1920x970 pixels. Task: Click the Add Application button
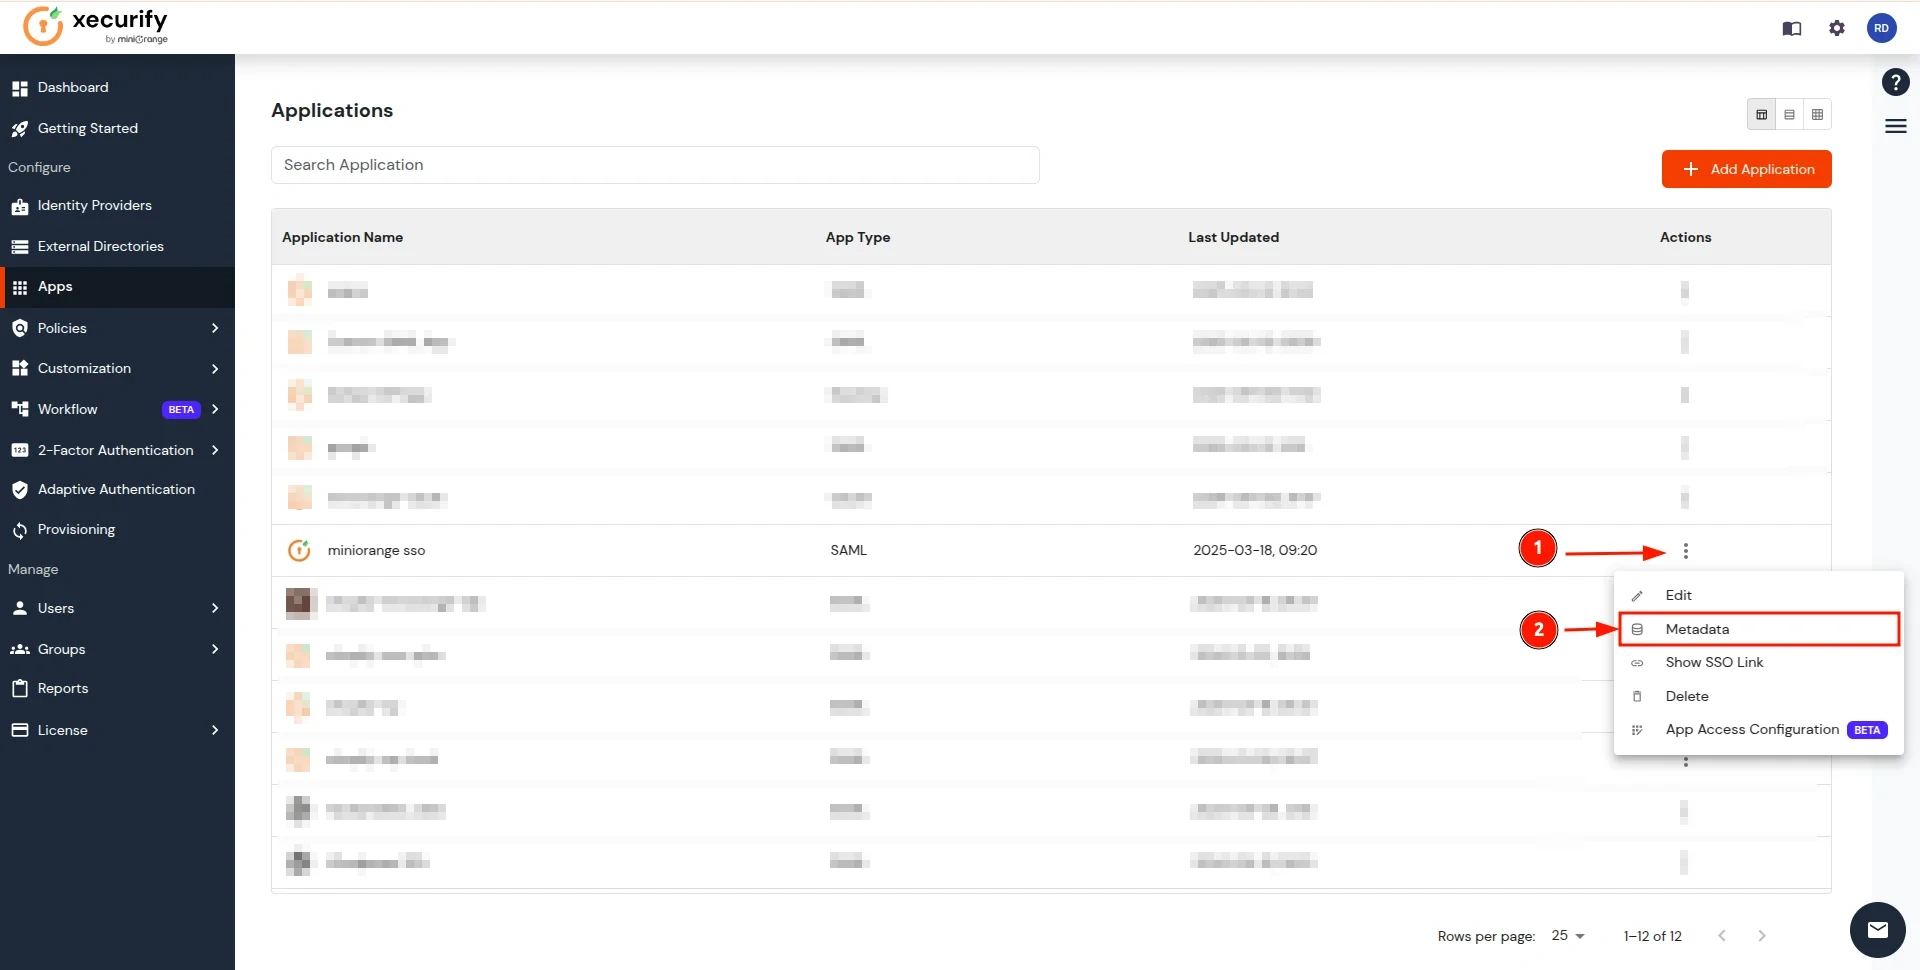(x=1746, y=169)
